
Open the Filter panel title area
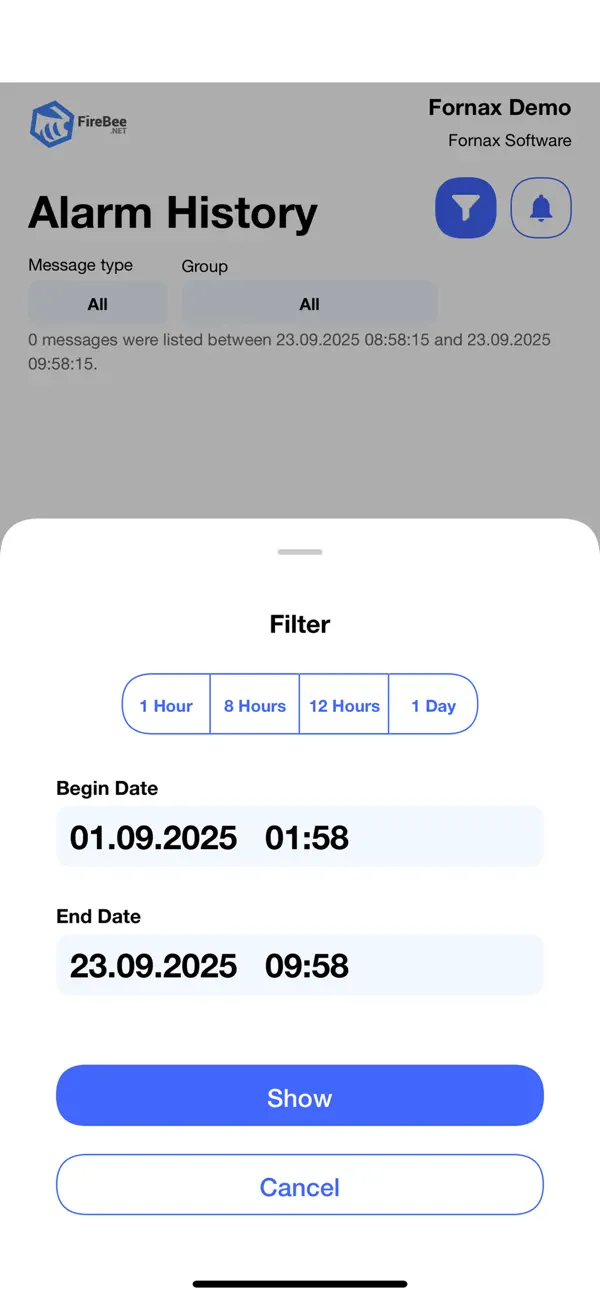(x=300, y=624)
